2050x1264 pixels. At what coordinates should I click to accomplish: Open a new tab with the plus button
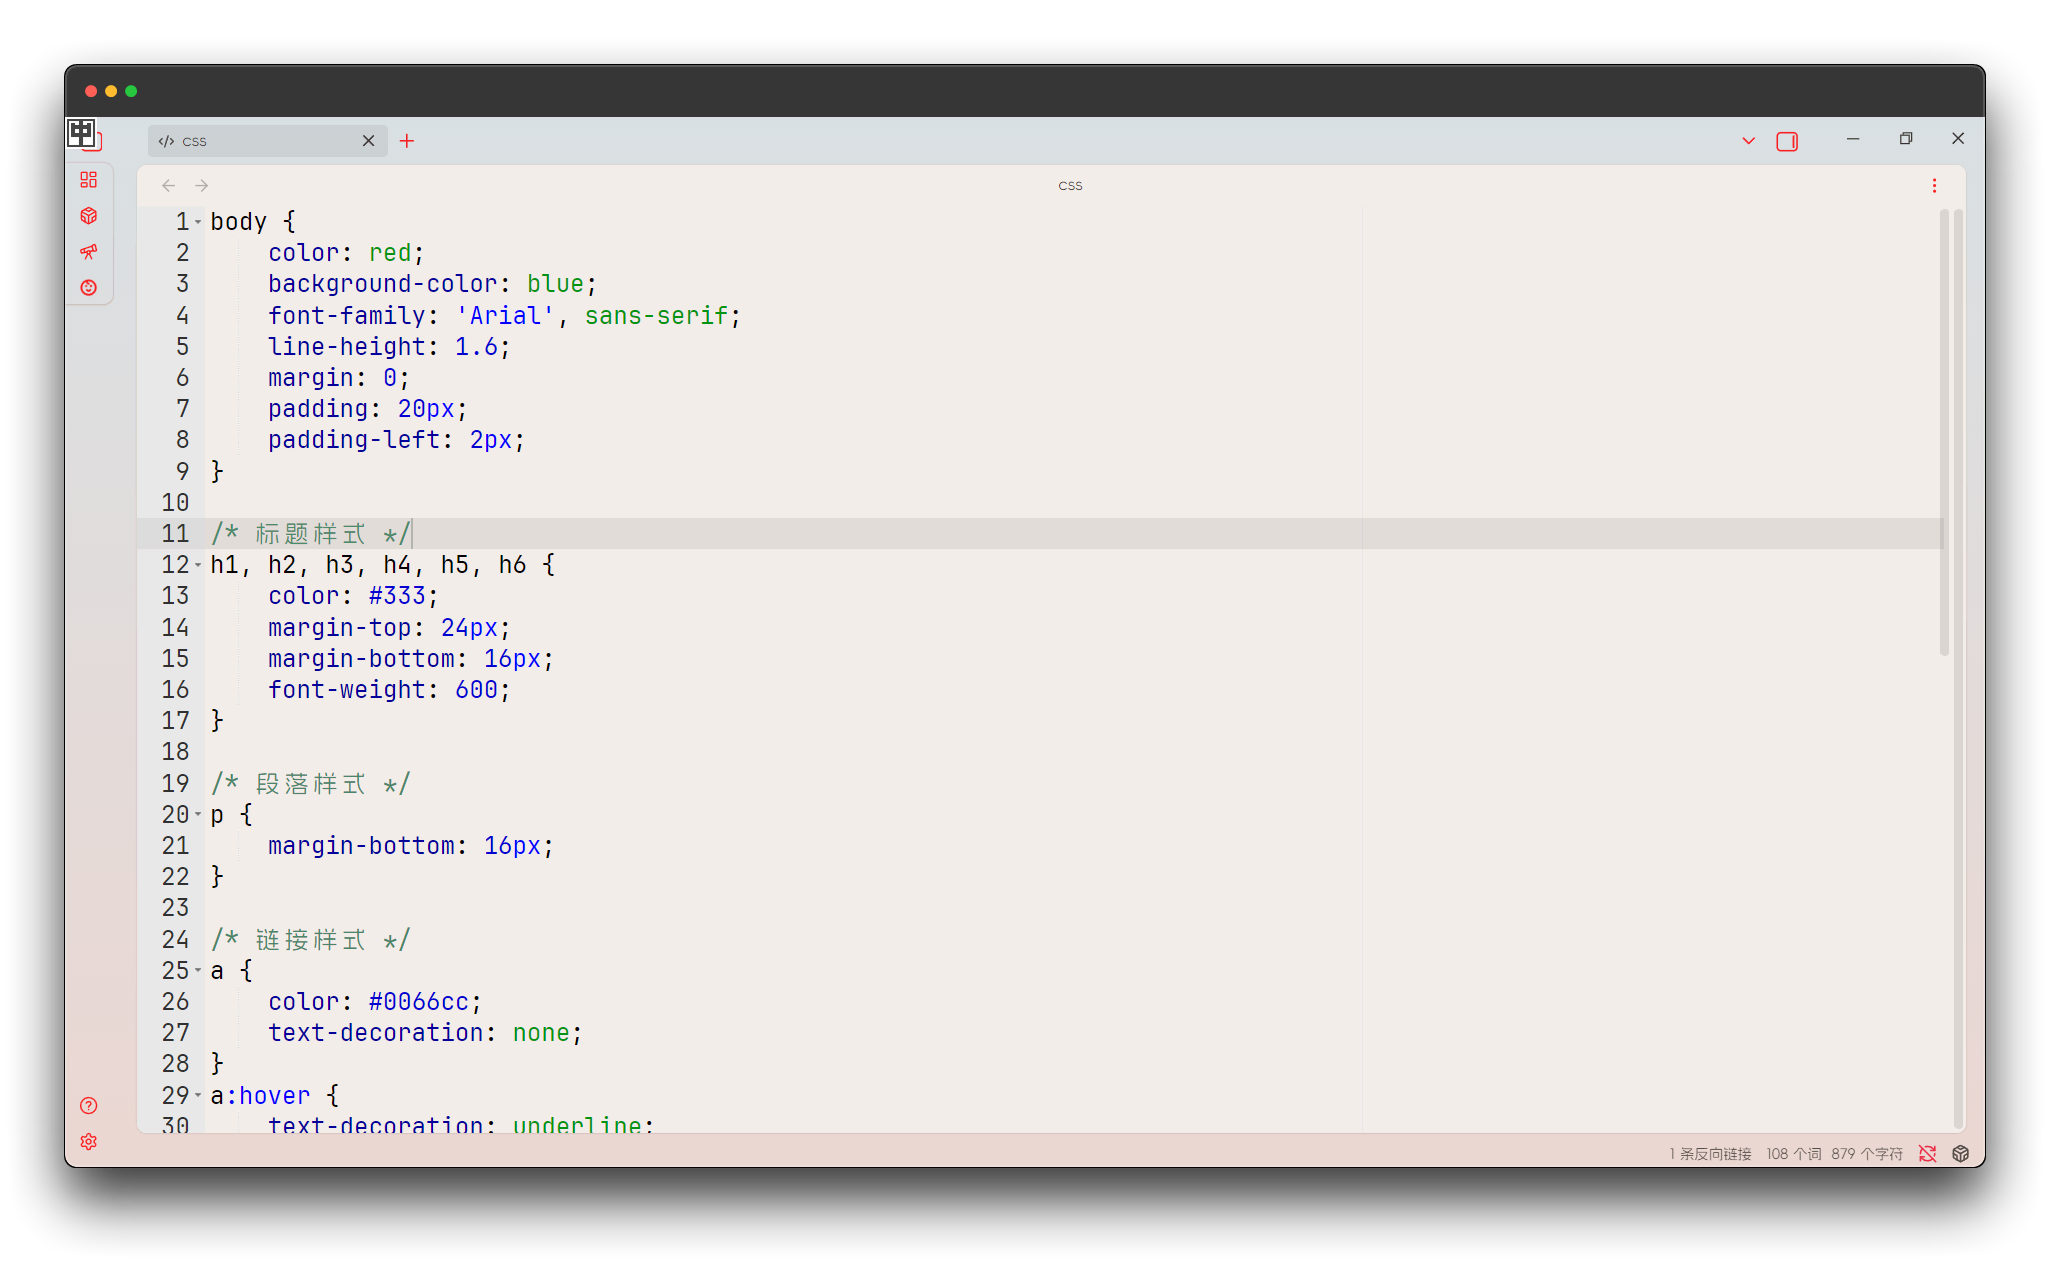pyautogui.click(x=406, y=141)
